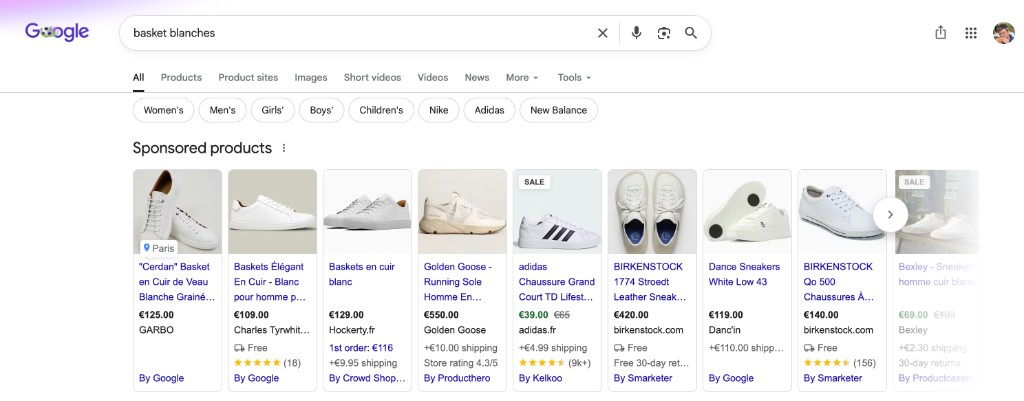
Task: Click the magnifying glass search button
Action: (691, 33)
